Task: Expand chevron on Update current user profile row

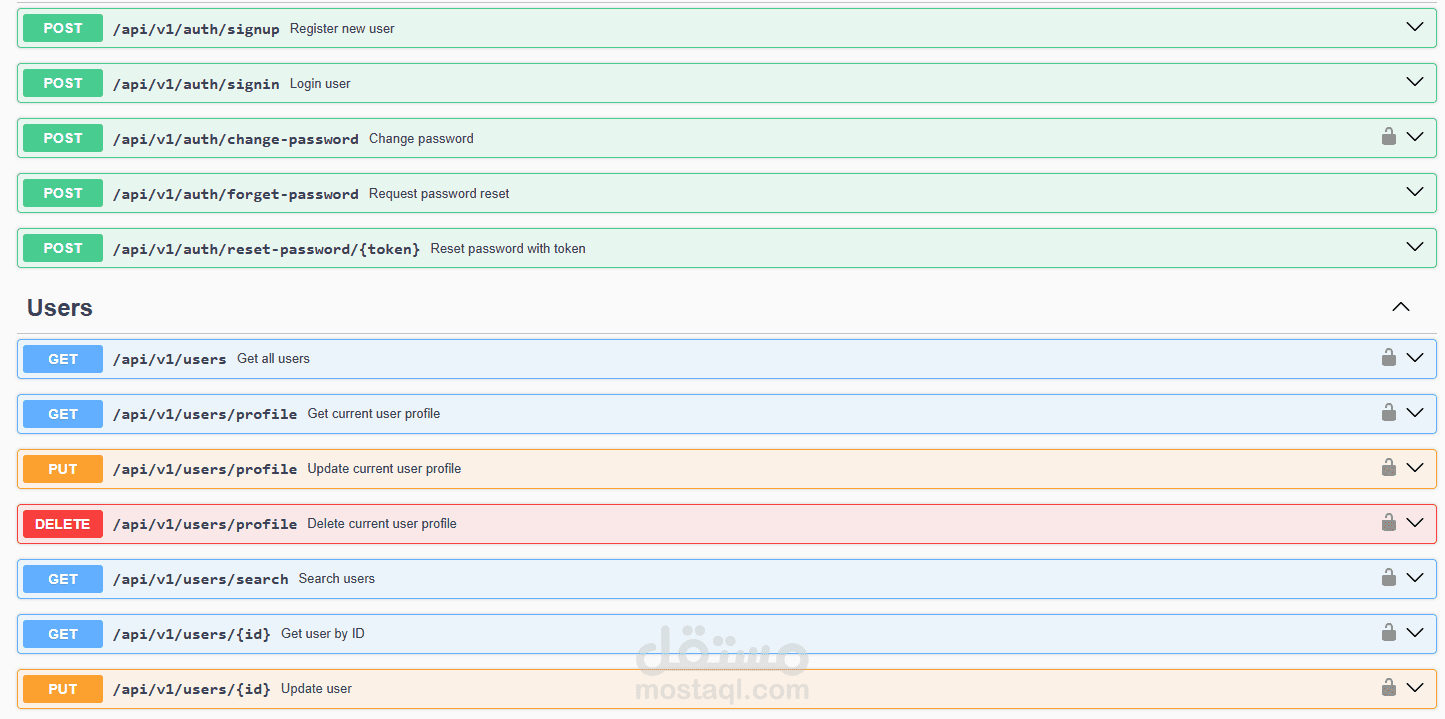Action: 1415,467
